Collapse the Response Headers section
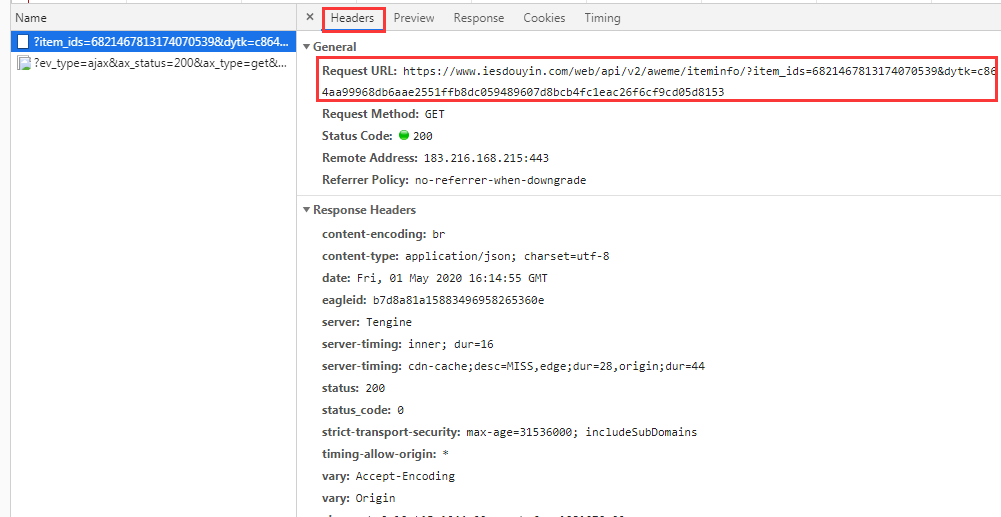 pos(307,210)
